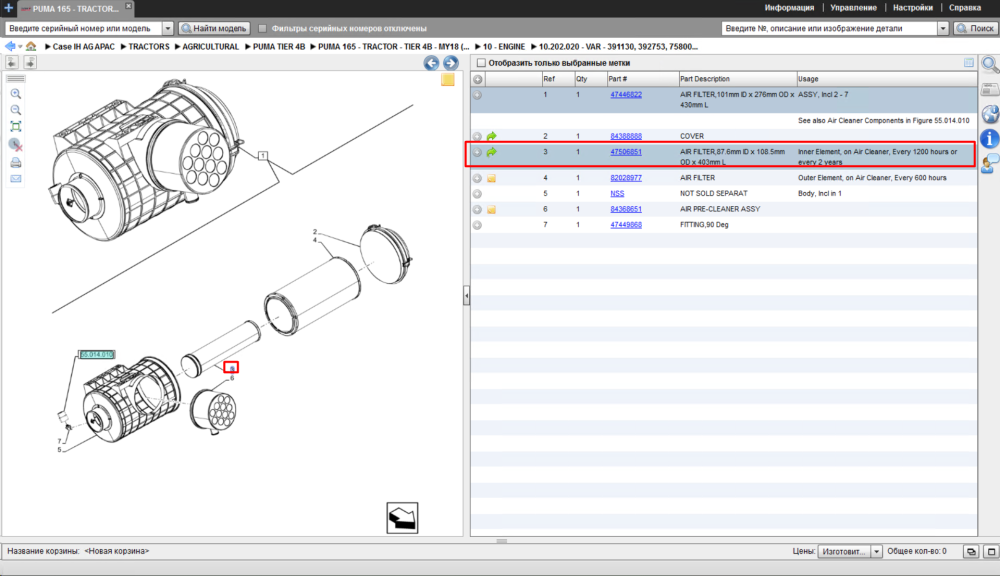The height and width of the screenshot is (576, 1000).
Task: Click the diagram toolbar grip handle
Action: coord(16,78)
